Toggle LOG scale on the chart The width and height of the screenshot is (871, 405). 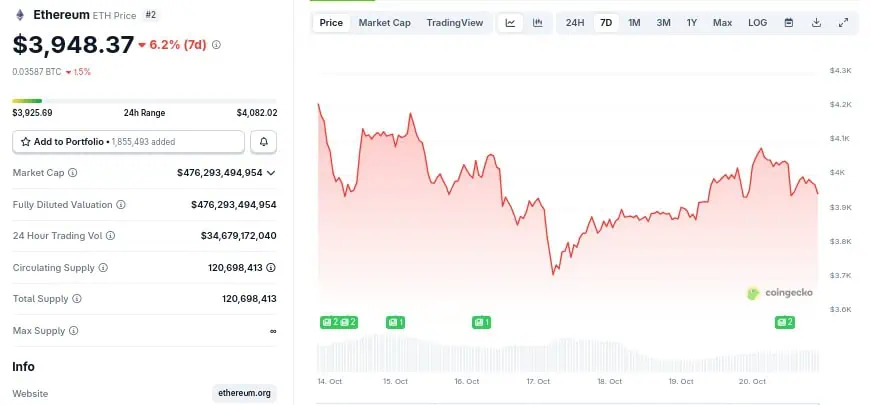click(758, 23)
